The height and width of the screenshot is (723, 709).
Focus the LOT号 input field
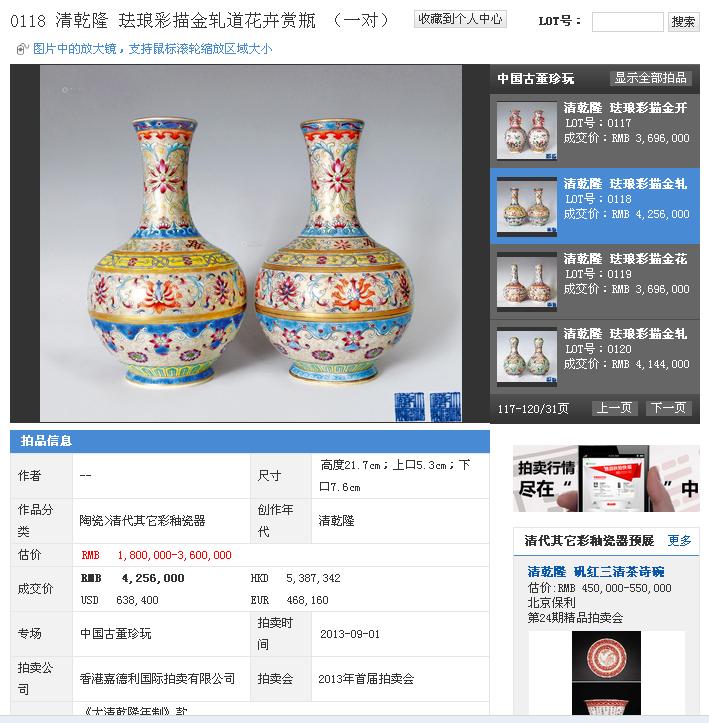pos(627,22)
